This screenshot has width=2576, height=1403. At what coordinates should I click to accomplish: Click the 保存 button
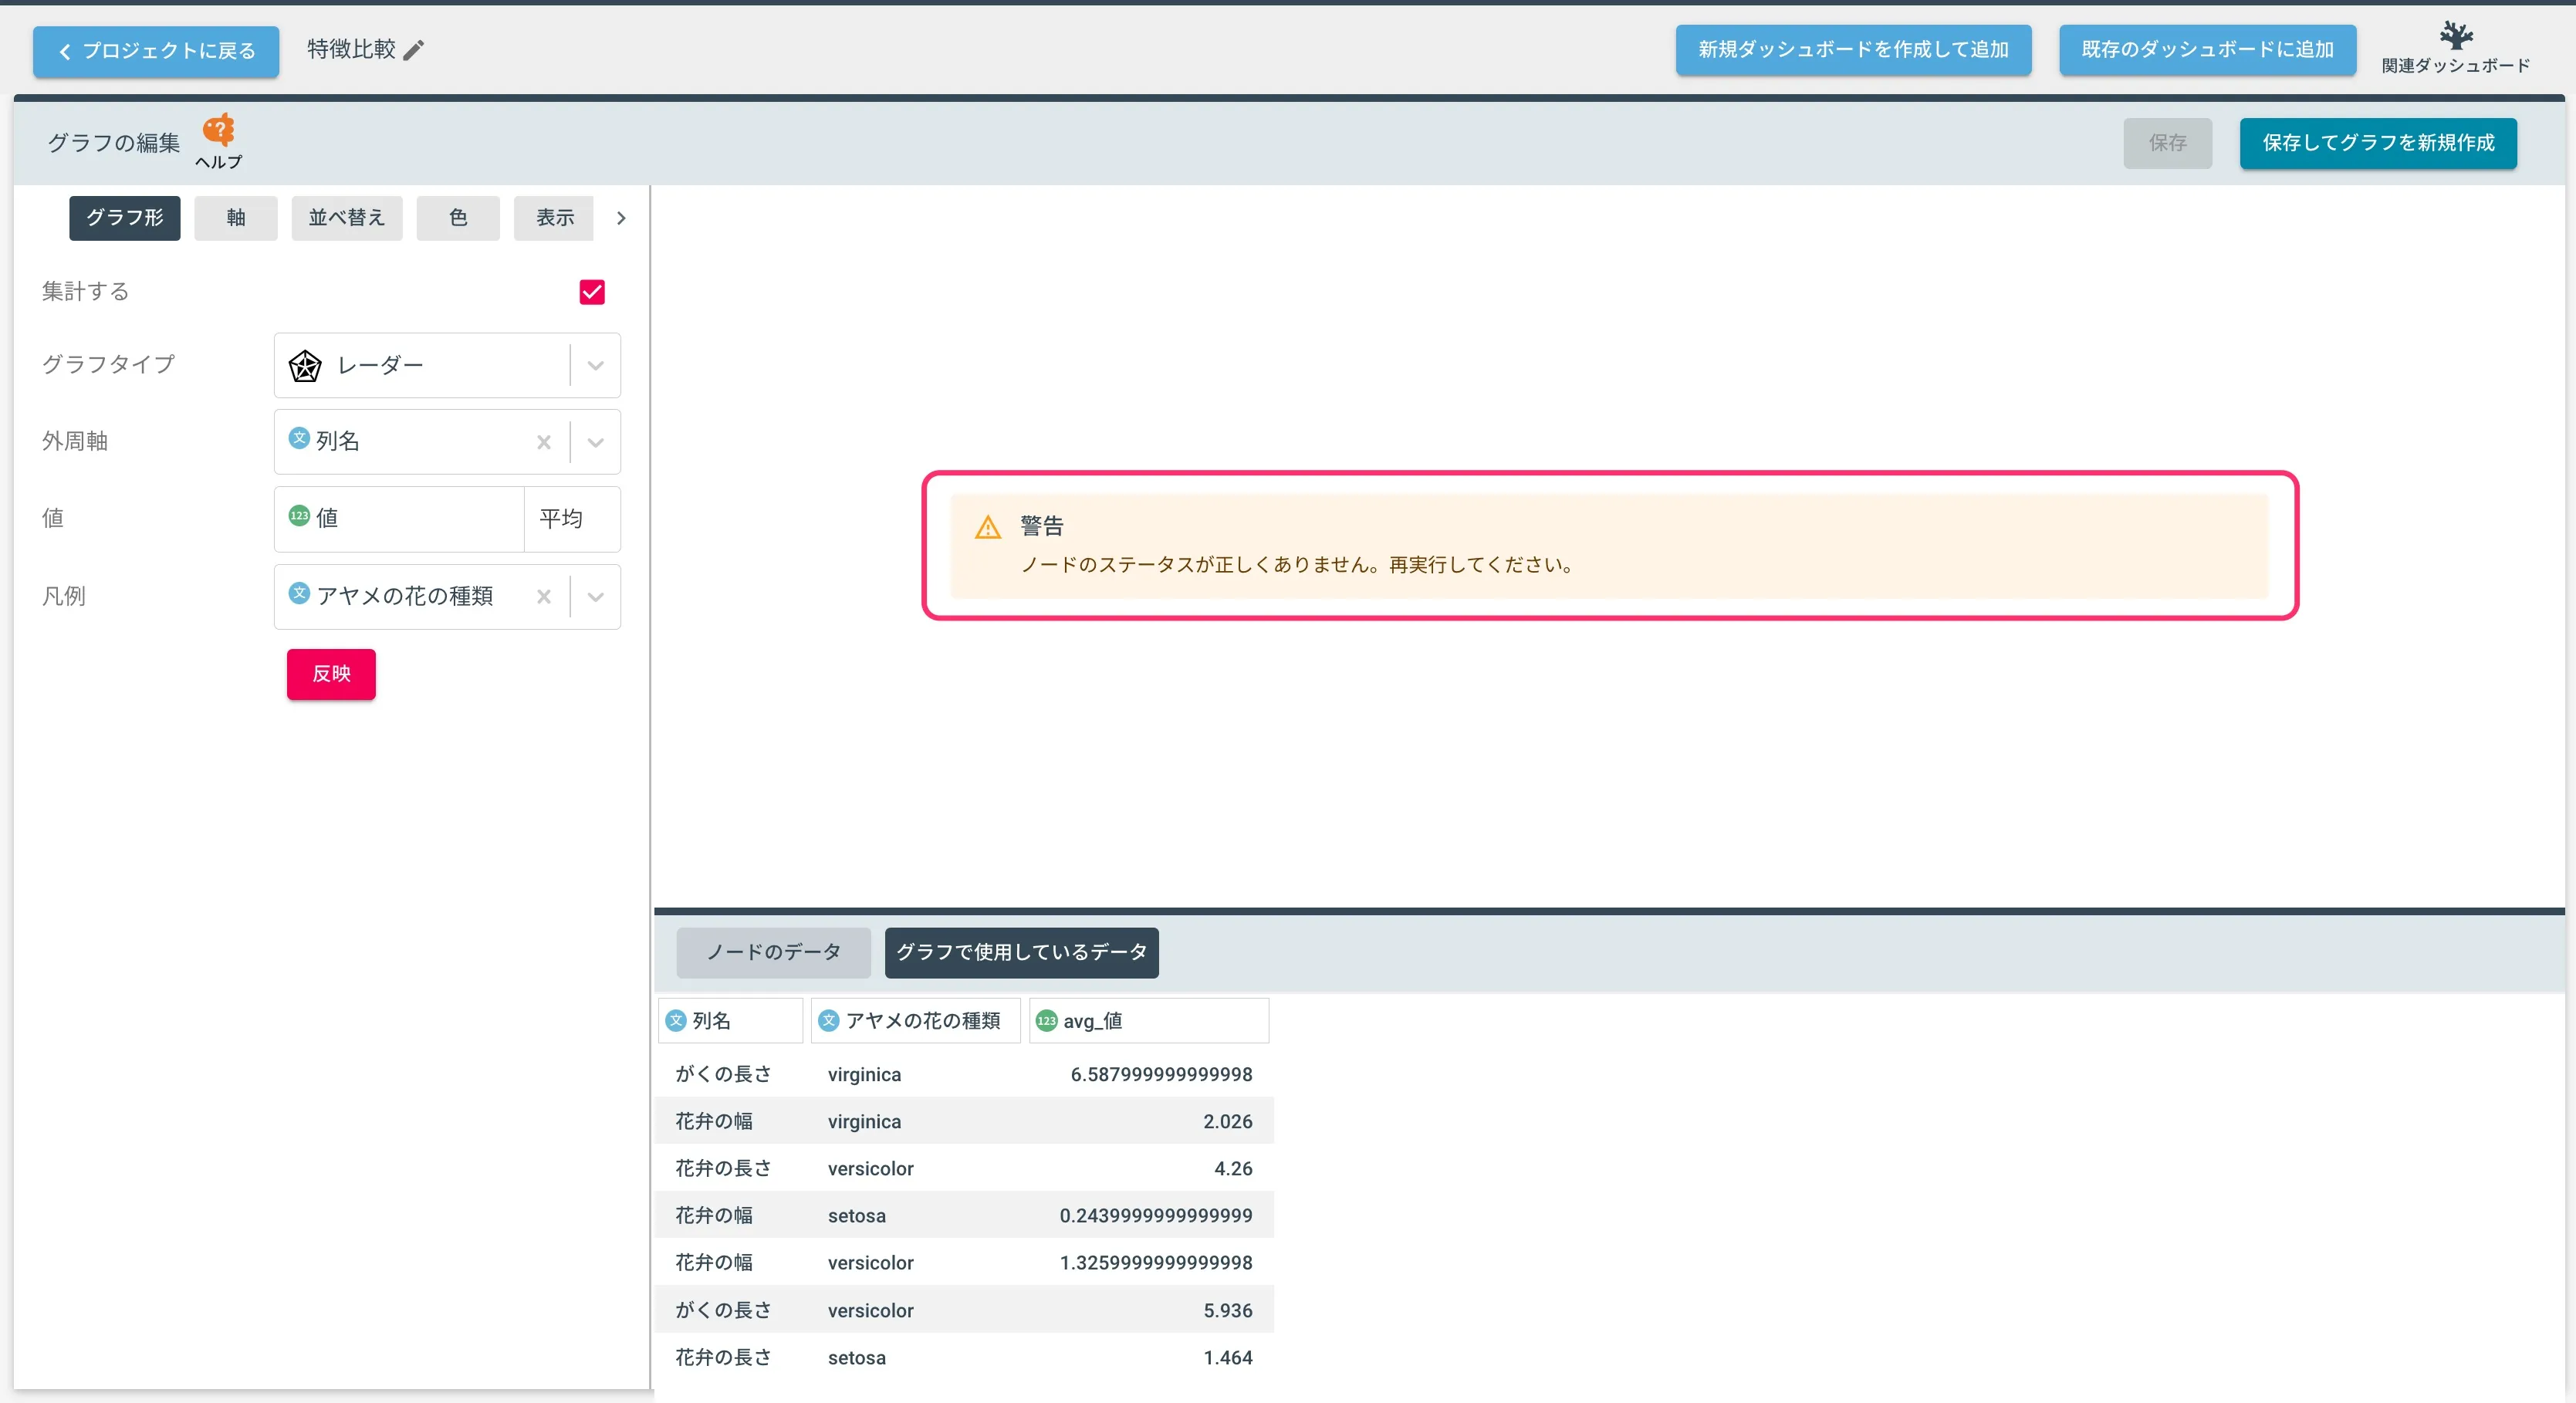pos(2167,143)
